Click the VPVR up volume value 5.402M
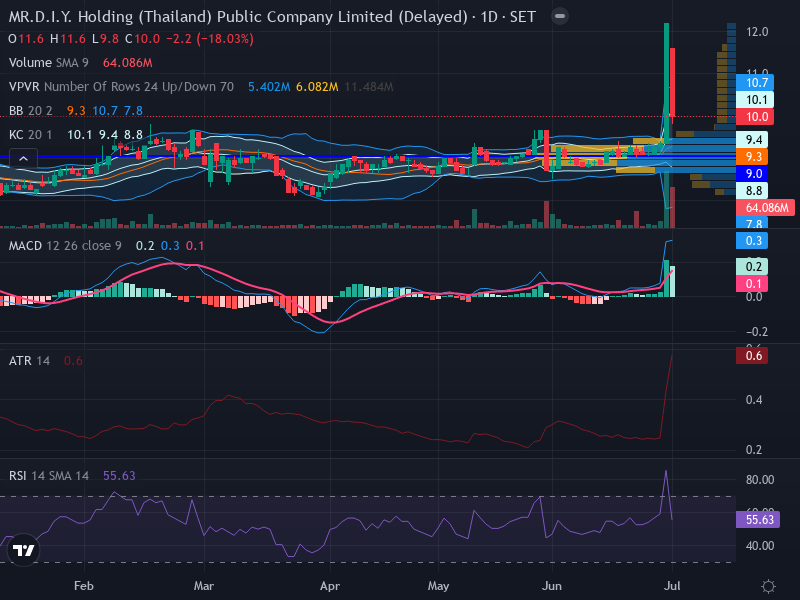 [269, 87]
